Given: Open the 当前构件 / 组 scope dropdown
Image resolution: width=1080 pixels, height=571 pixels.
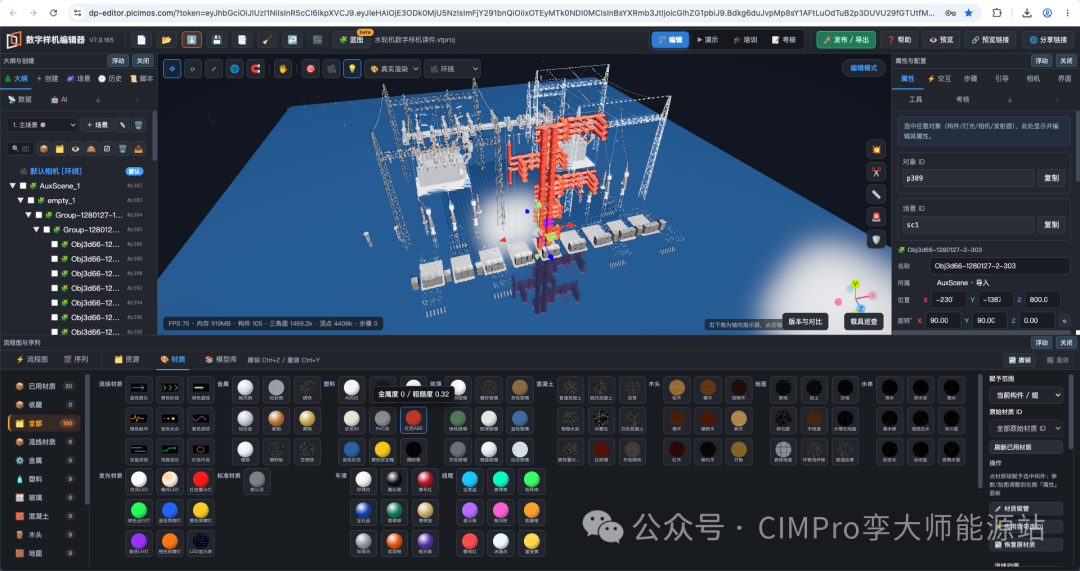Looking at the screenshot, I should (1026, 395).
